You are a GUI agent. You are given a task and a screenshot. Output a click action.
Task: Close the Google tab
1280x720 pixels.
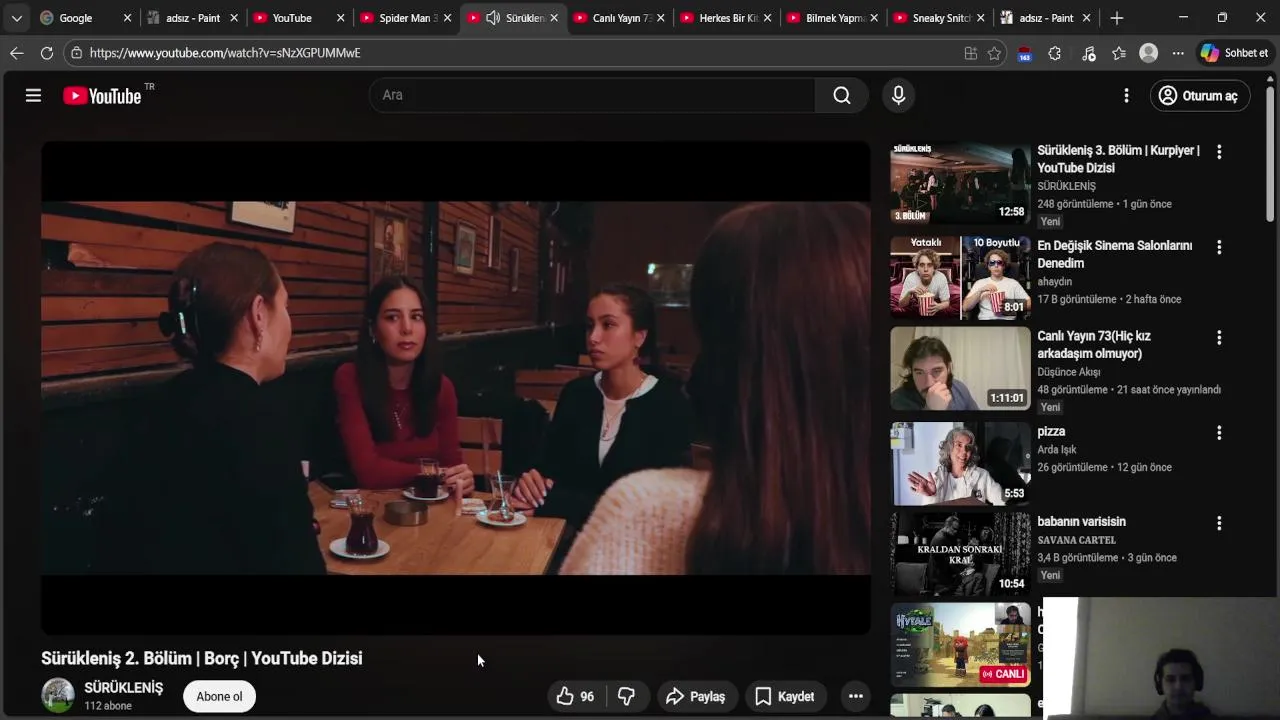click(x=127, y=18)
